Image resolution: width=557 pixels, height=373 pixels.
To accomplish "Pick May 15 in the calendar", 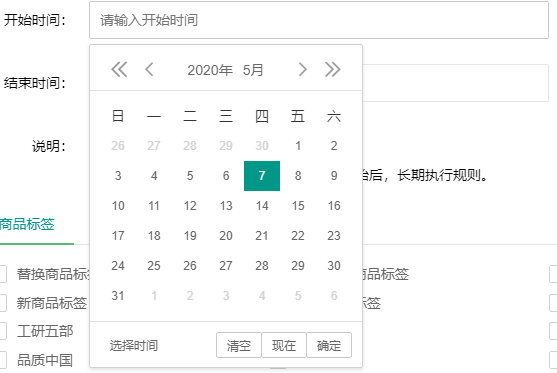I will pos(298,206).
